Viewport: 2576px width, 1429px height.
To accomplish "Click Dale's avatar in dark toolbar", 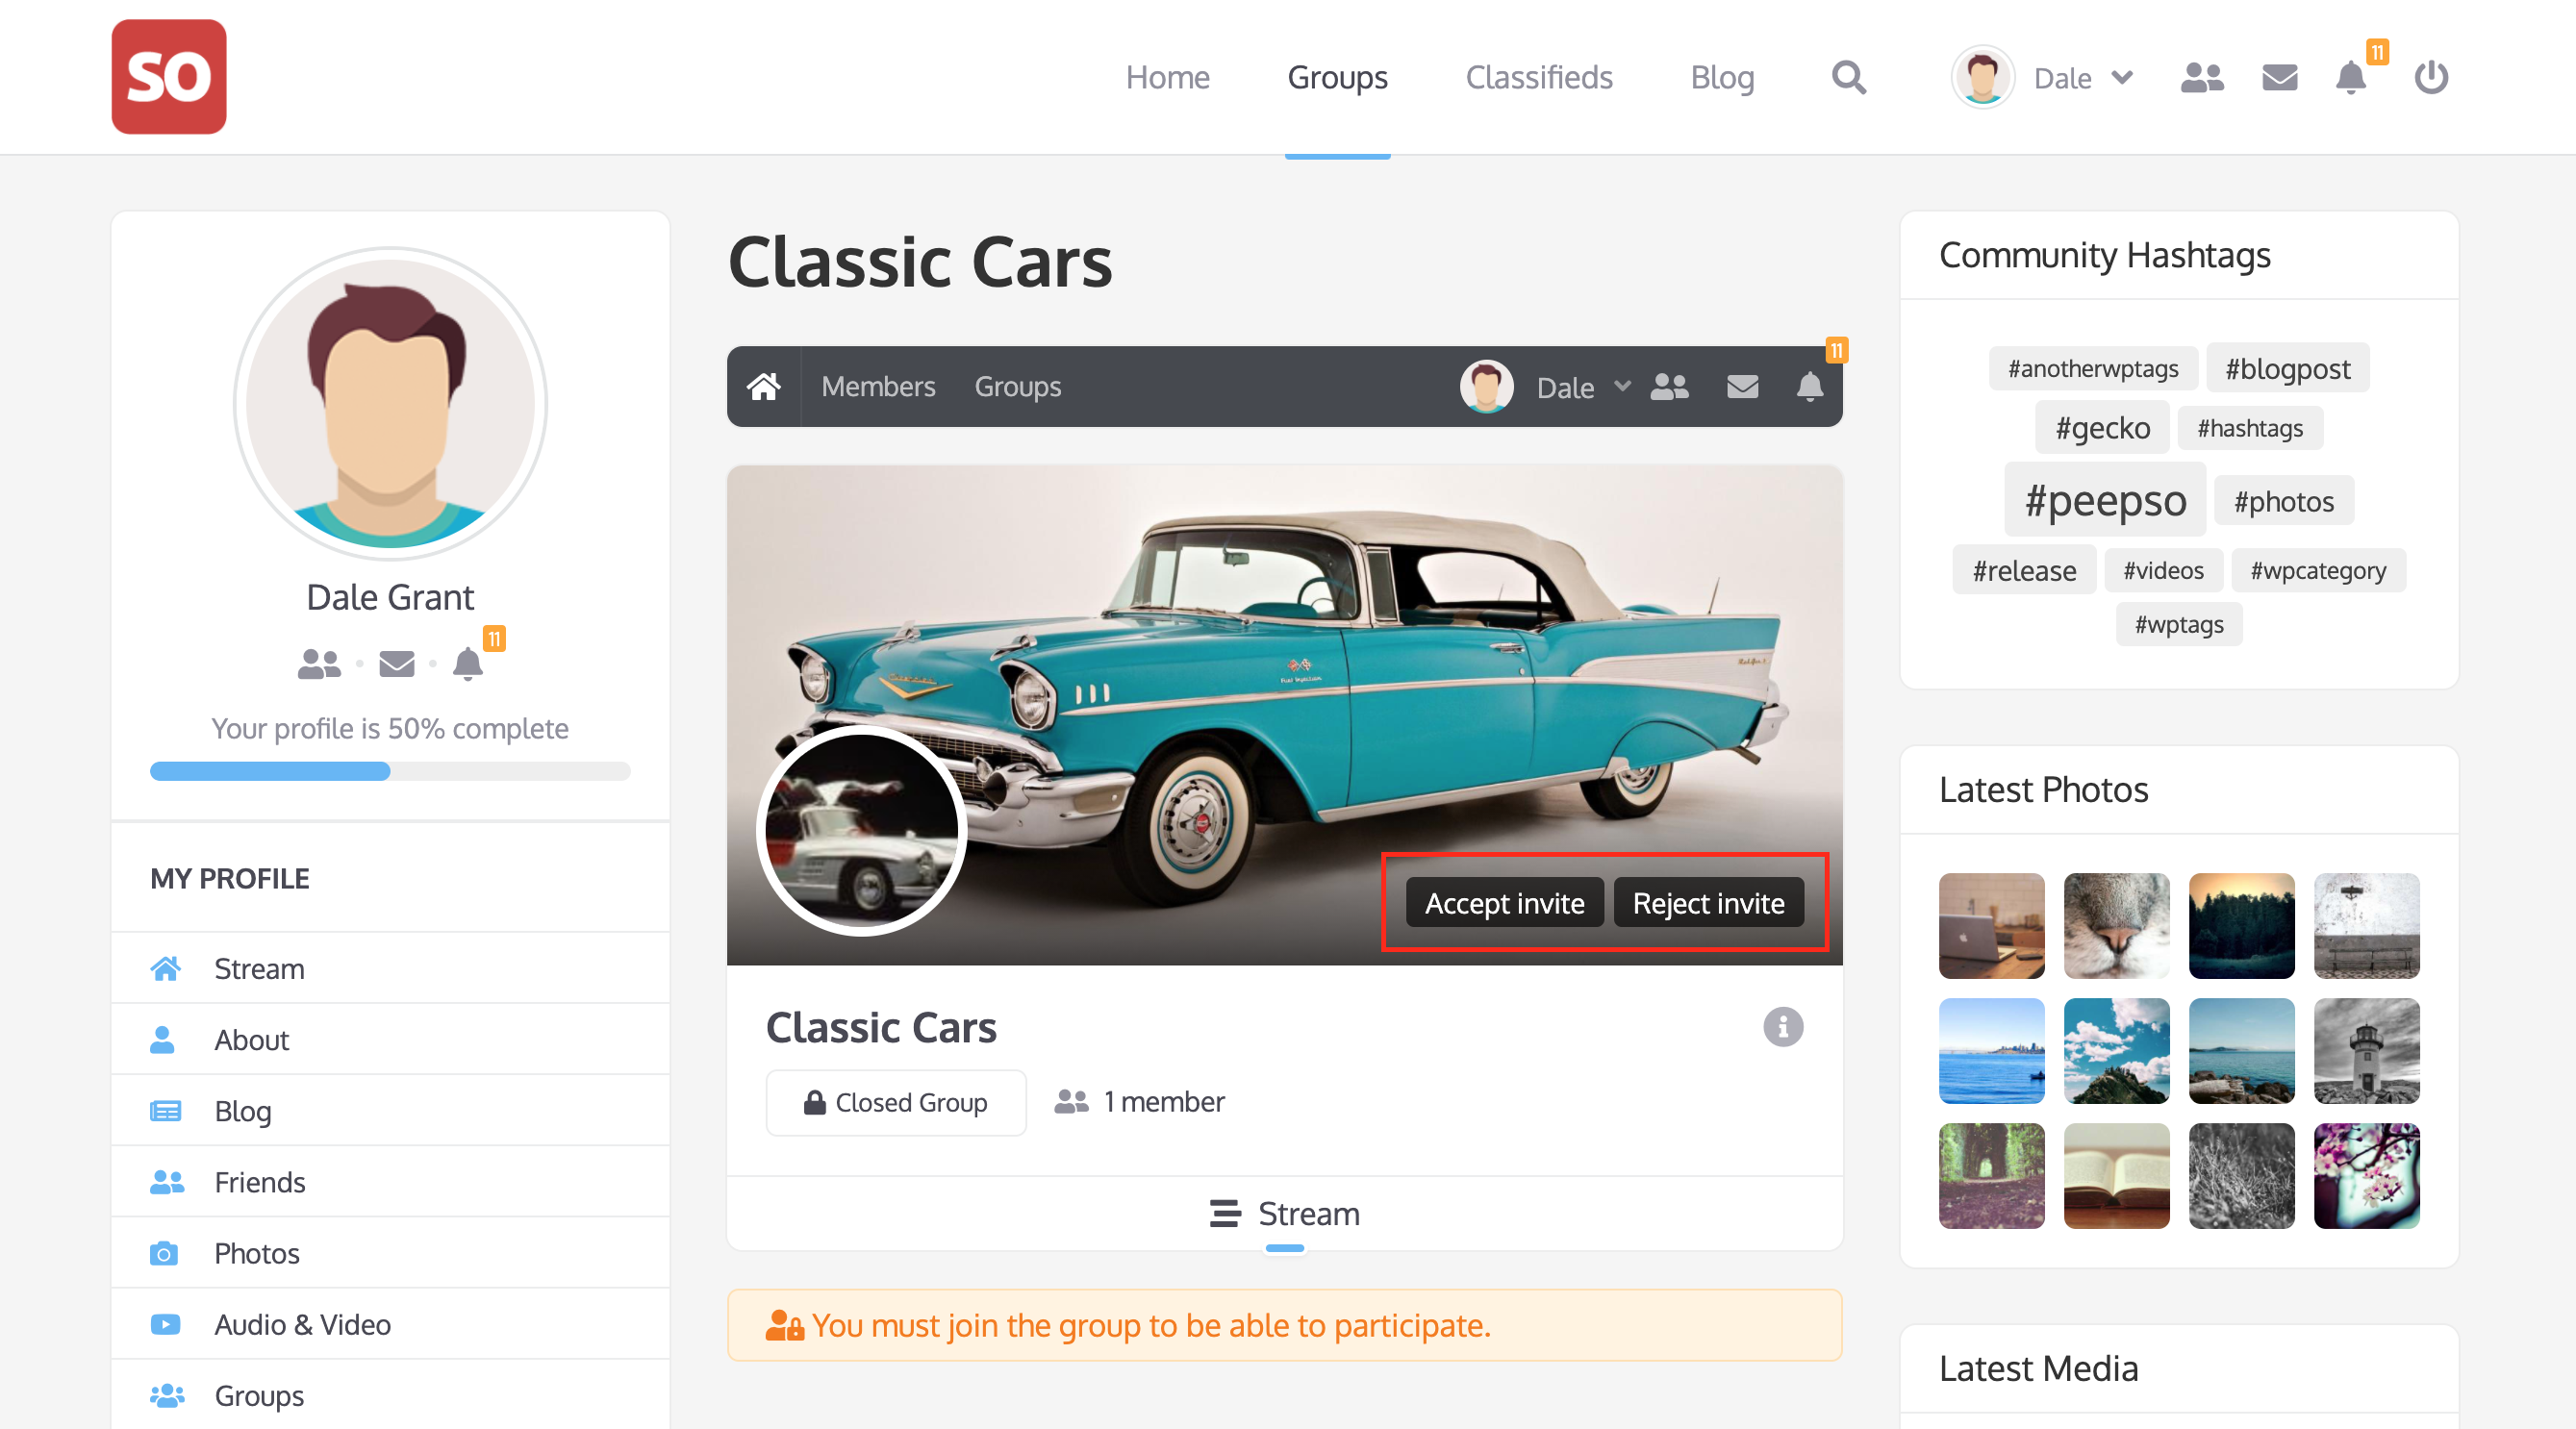I will click(1486, 386).
